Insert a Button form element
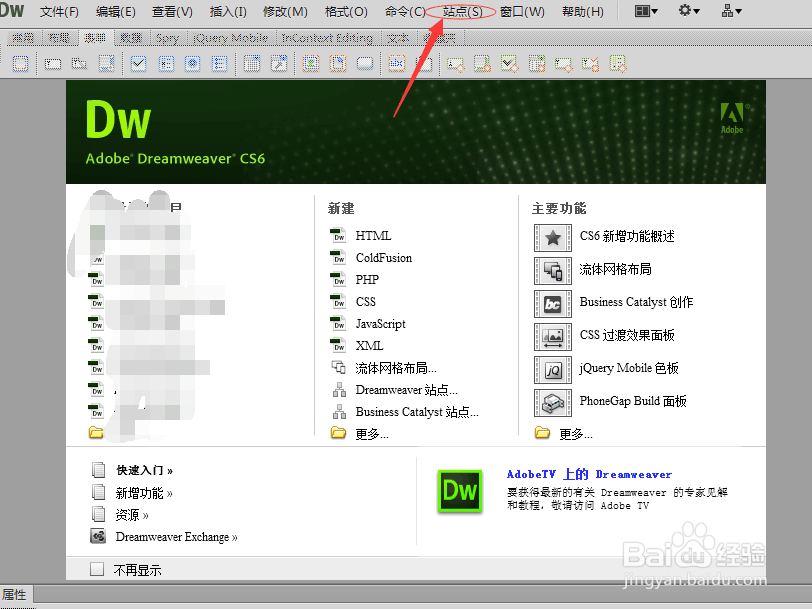 pyautogui.click(x=365, y=64)
